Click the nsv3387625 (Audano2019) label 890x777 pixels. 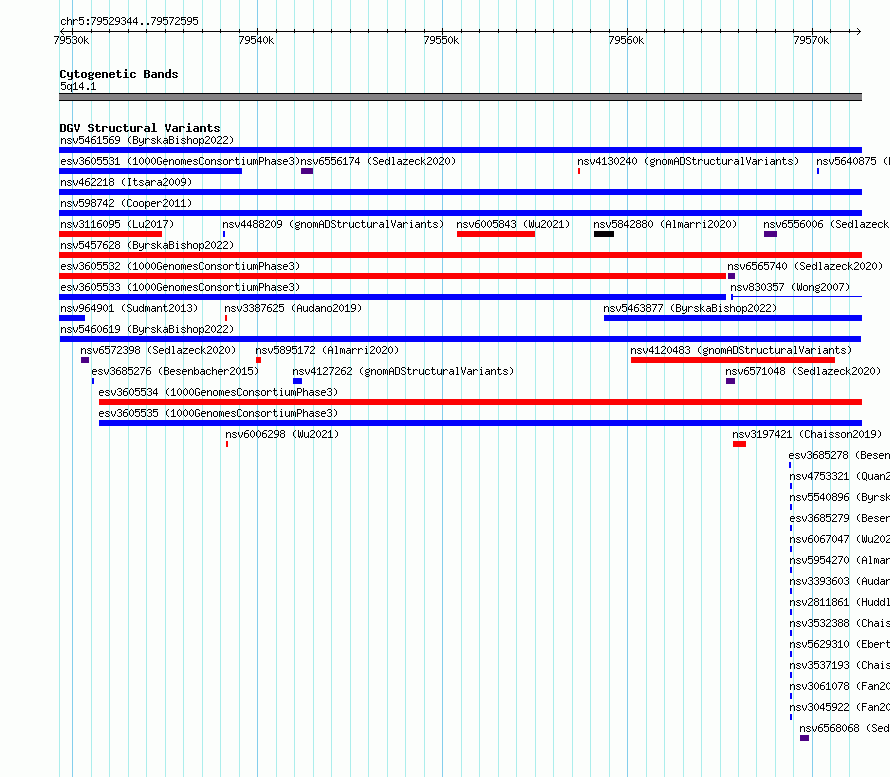pyautogui.click(x=293, y=308)
